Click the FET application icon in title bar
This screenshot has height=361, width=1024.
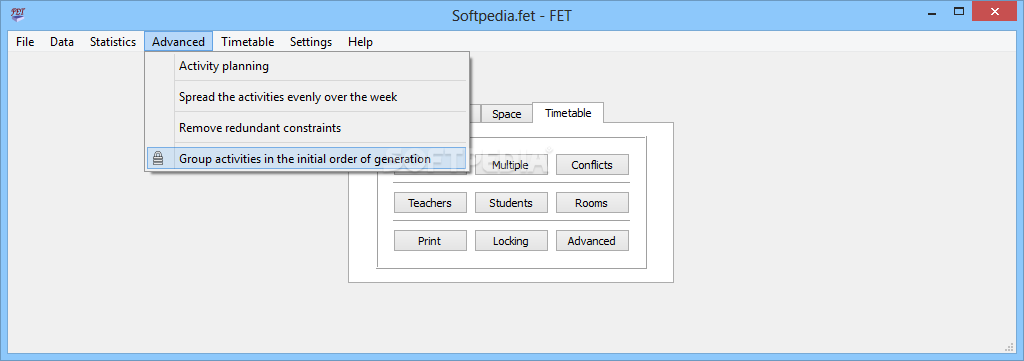pos(18,14)
